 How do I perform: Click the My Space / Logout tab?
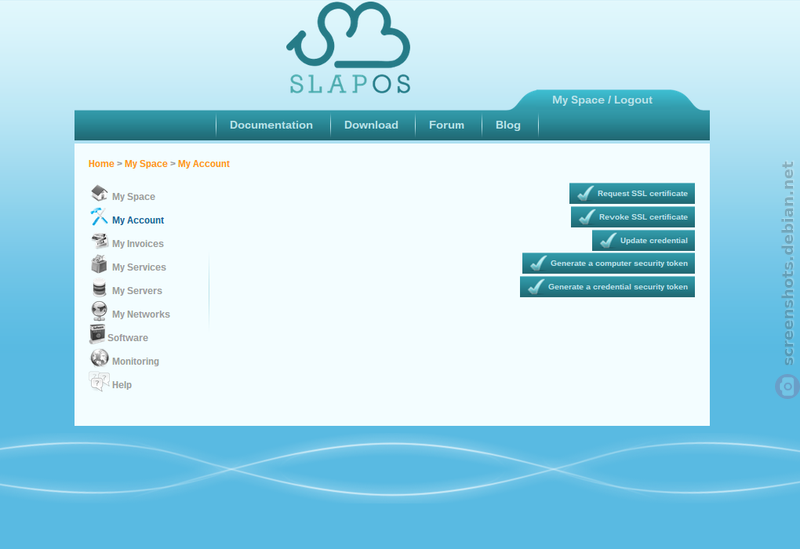[602, 100]
